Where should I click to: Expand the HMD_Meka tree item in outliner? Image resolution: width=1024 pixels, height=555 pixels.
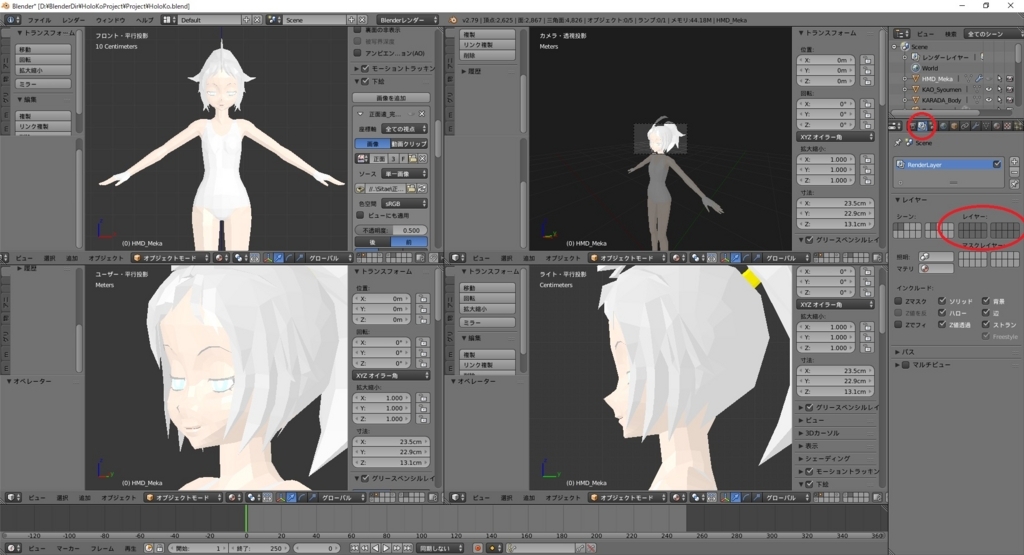[x=904, y=78]
